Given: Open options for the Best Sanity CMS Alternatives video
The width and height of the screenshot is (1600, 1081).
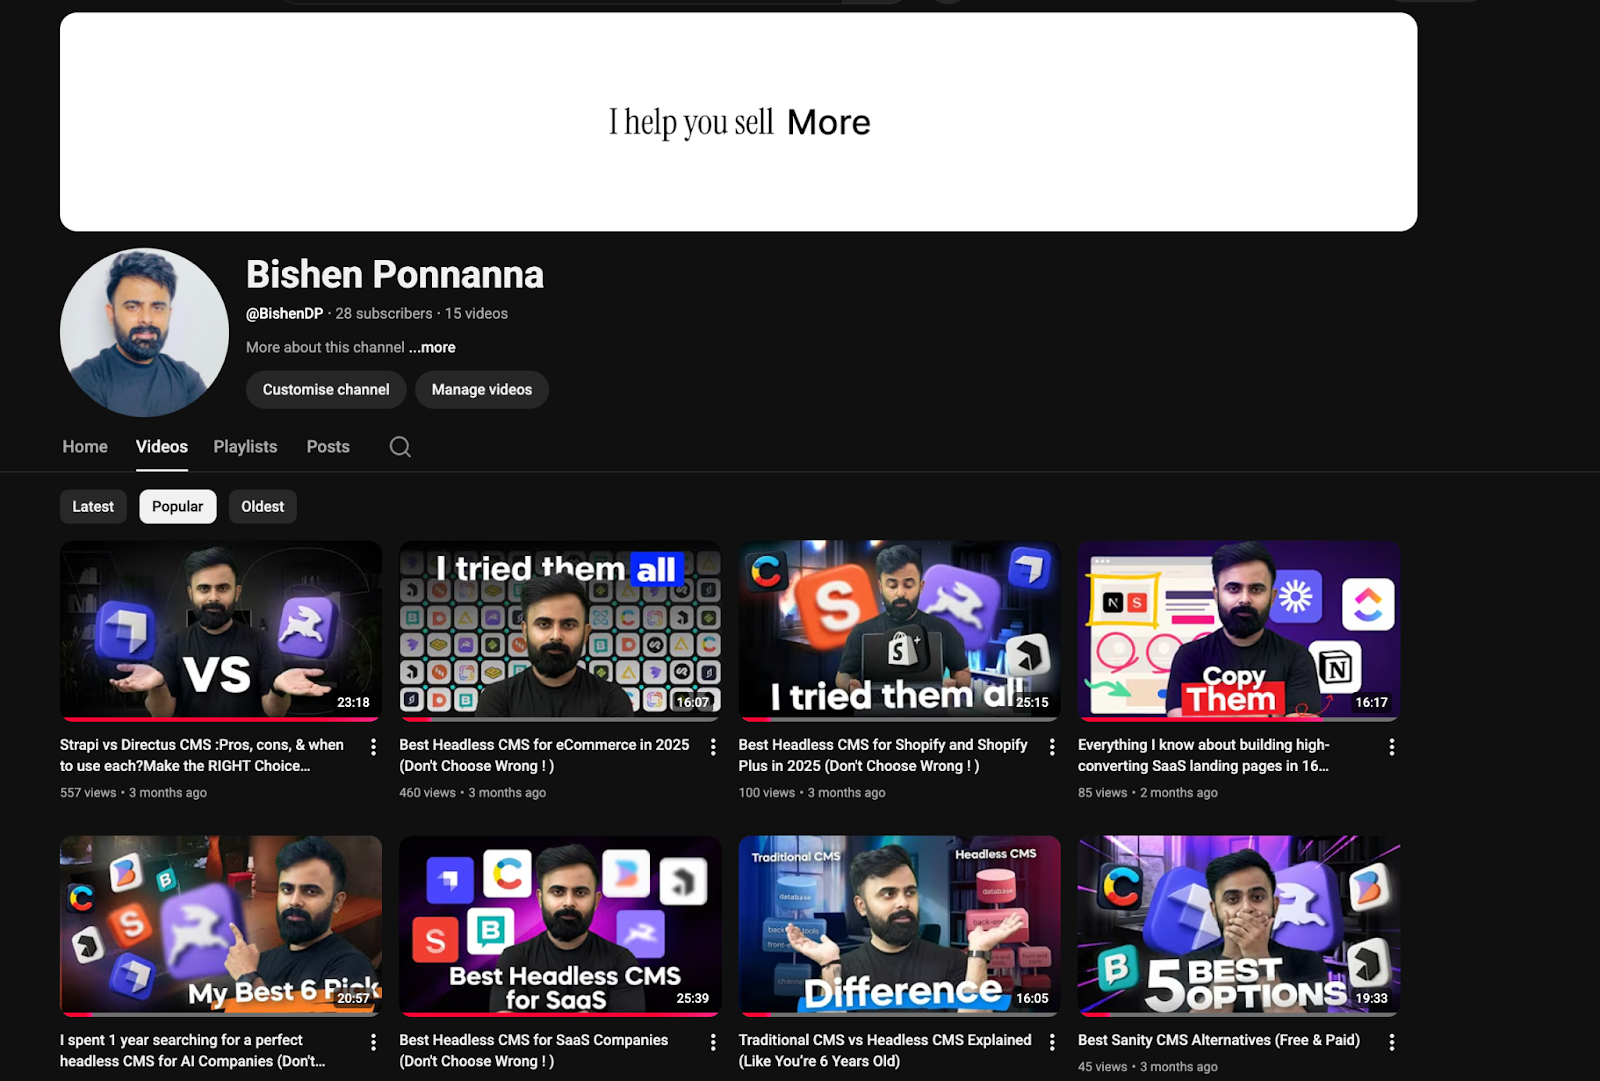Looking at the screenshot, I should [x=1391, y=1041].
